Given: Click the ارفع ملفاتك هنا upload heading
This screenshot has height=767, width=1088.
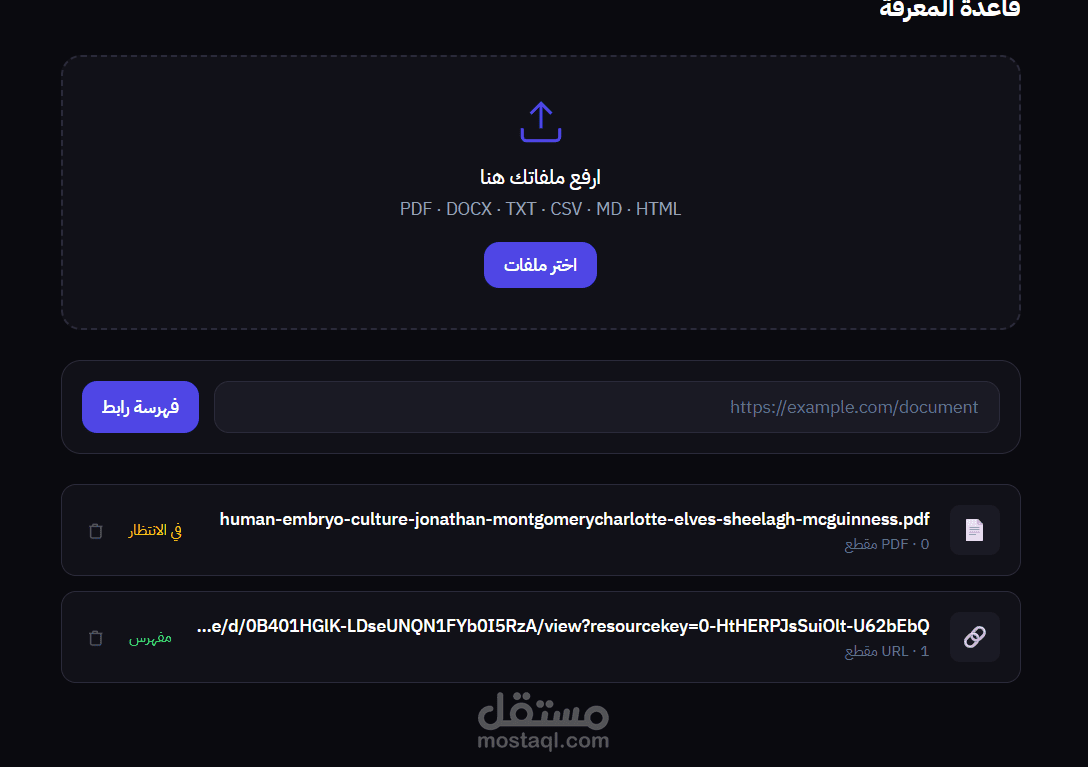Looking at the screenshot, I should (541, 178).
